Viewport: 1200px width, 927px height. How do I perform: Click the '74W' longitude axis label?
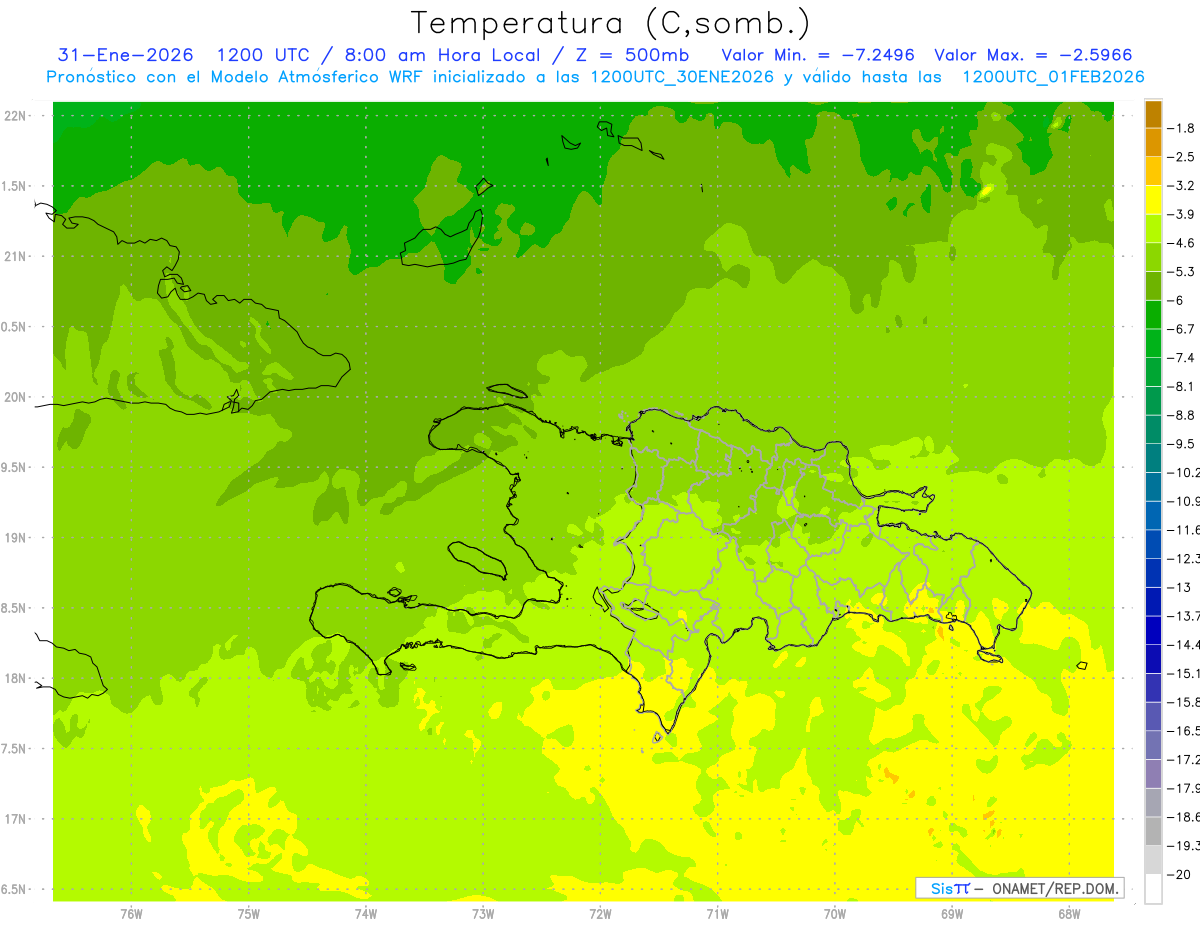[x=366, y=913]
